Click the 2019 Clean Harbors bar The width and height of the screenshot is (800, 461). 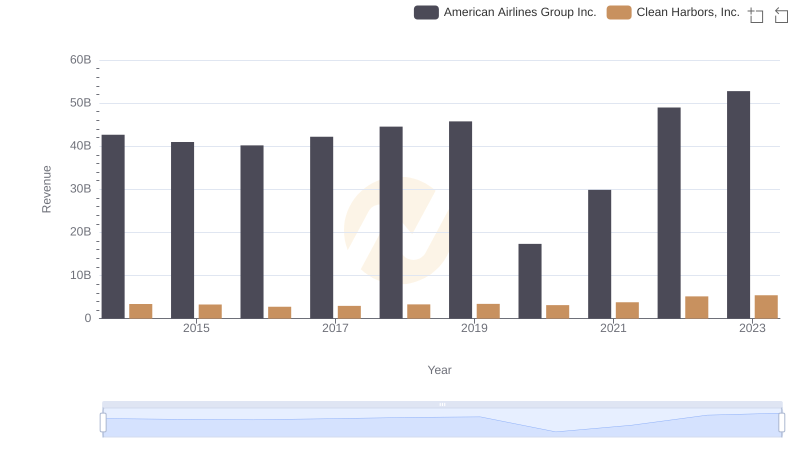488,311
